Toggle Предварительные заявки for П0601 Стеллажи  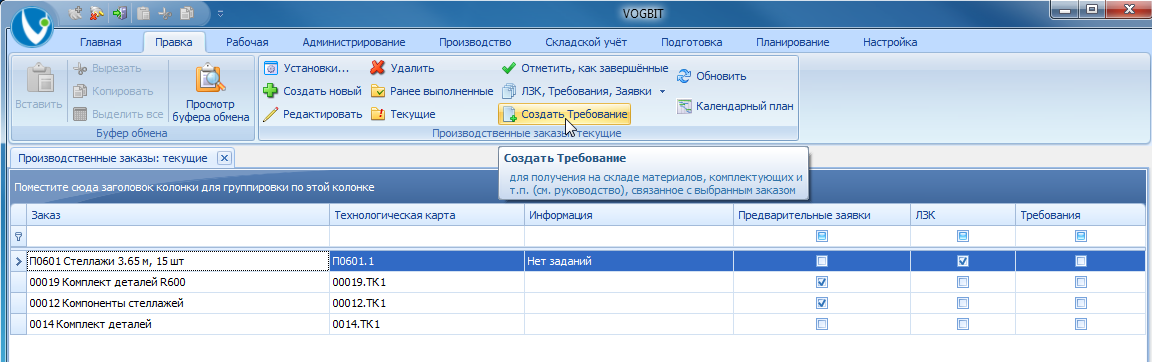tap(822, 261)
